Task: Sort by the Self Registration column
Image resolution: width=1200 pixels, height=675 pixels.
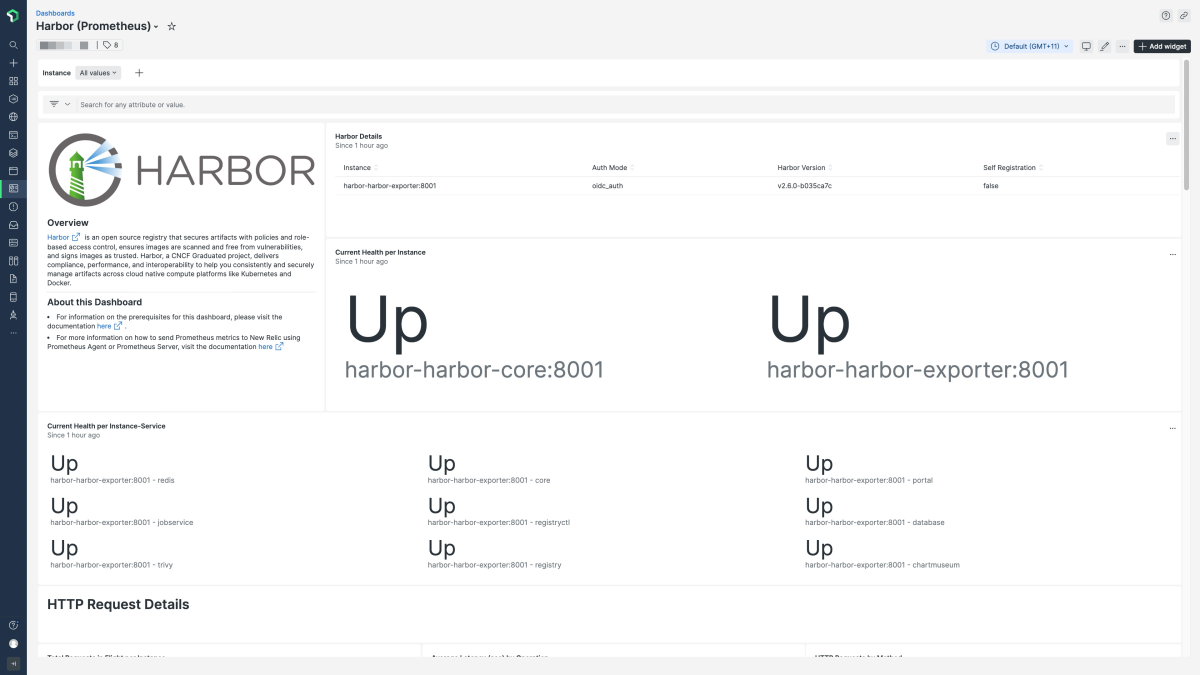Action: 1014,167
